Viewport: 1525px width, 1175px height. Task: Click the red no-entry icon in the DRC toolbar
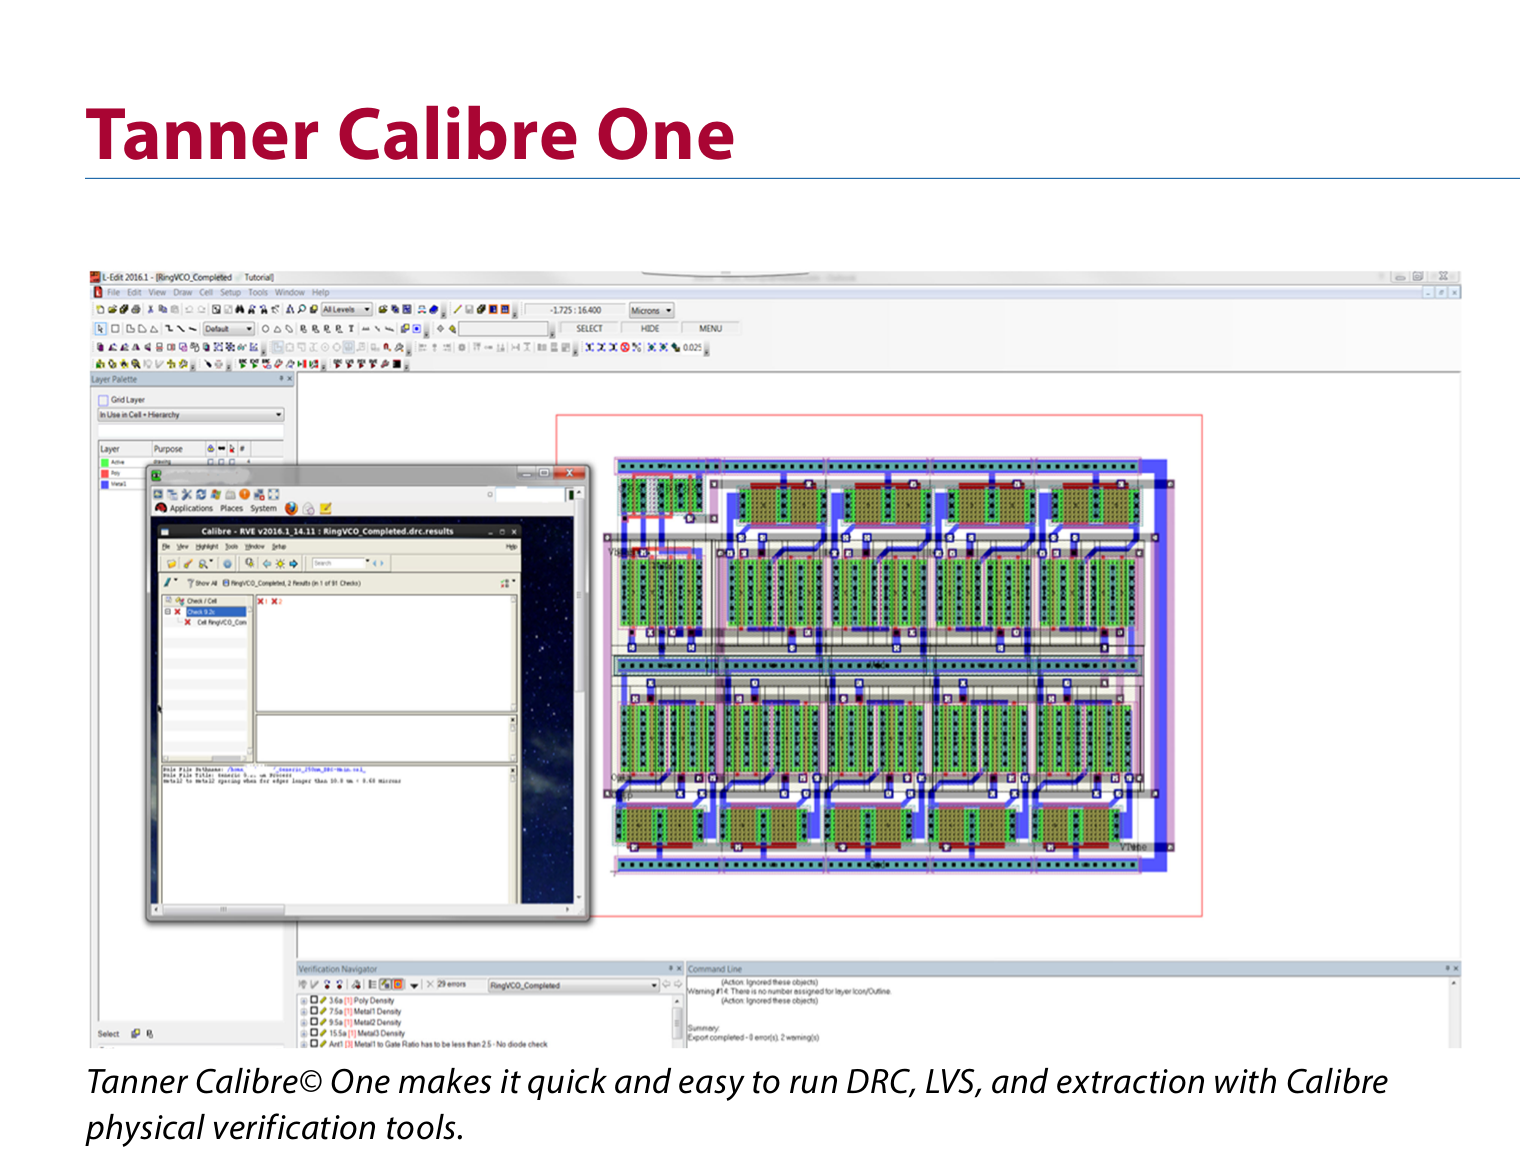625,347
